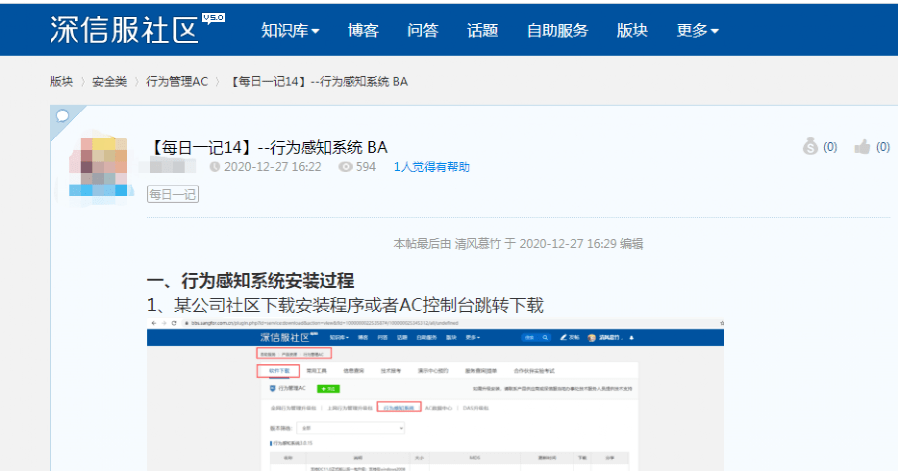
Task: Click the clock icon beside the post date
Action: (x=215, y=167)
